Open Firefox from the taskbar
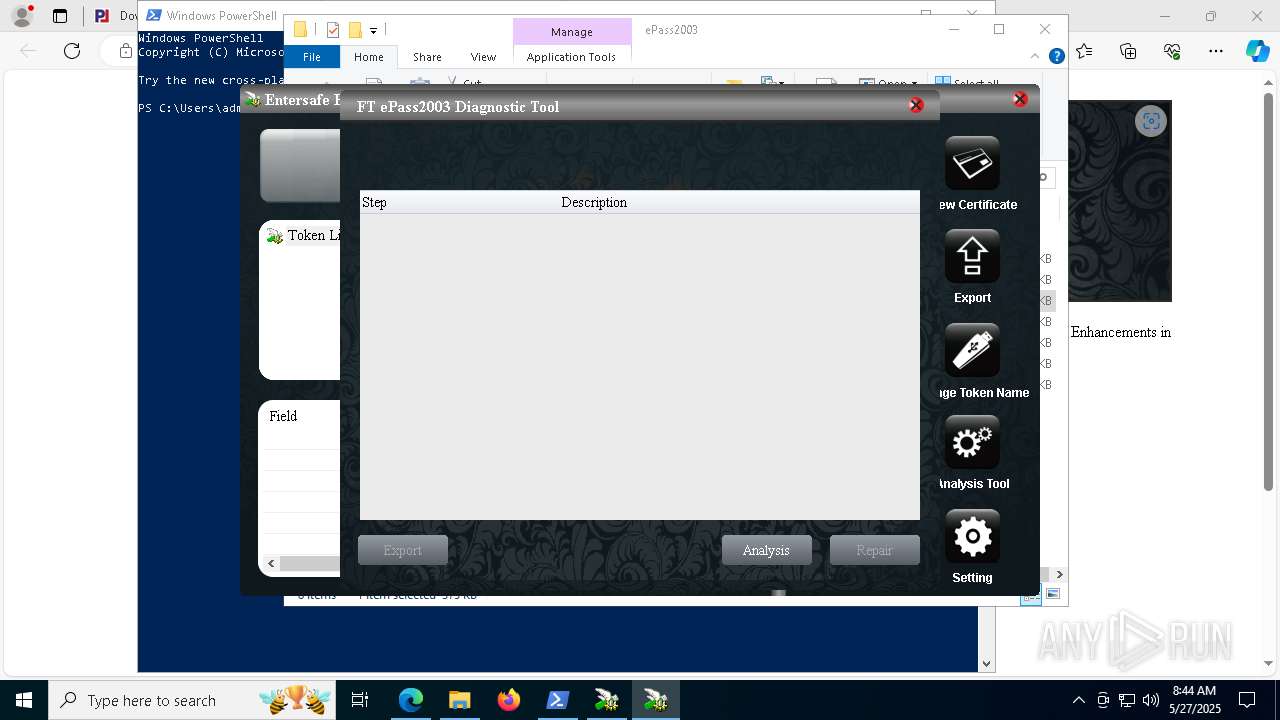Screen dimensions: 1280x720 (x=509, y=700)
